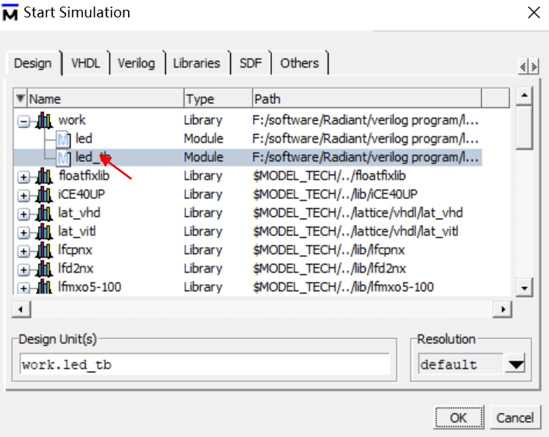Confirm with the OK button
Viewport: 549px width, 437px height.
[x=458, y=418]
